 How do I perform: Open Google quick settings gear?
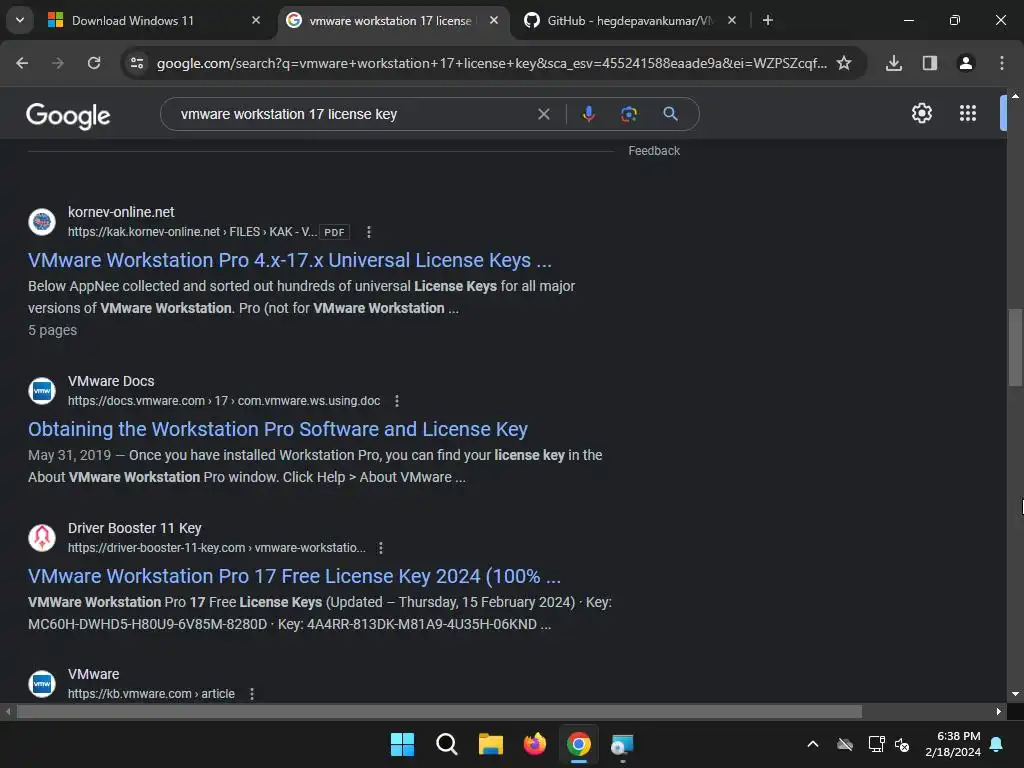coord(921,114)
